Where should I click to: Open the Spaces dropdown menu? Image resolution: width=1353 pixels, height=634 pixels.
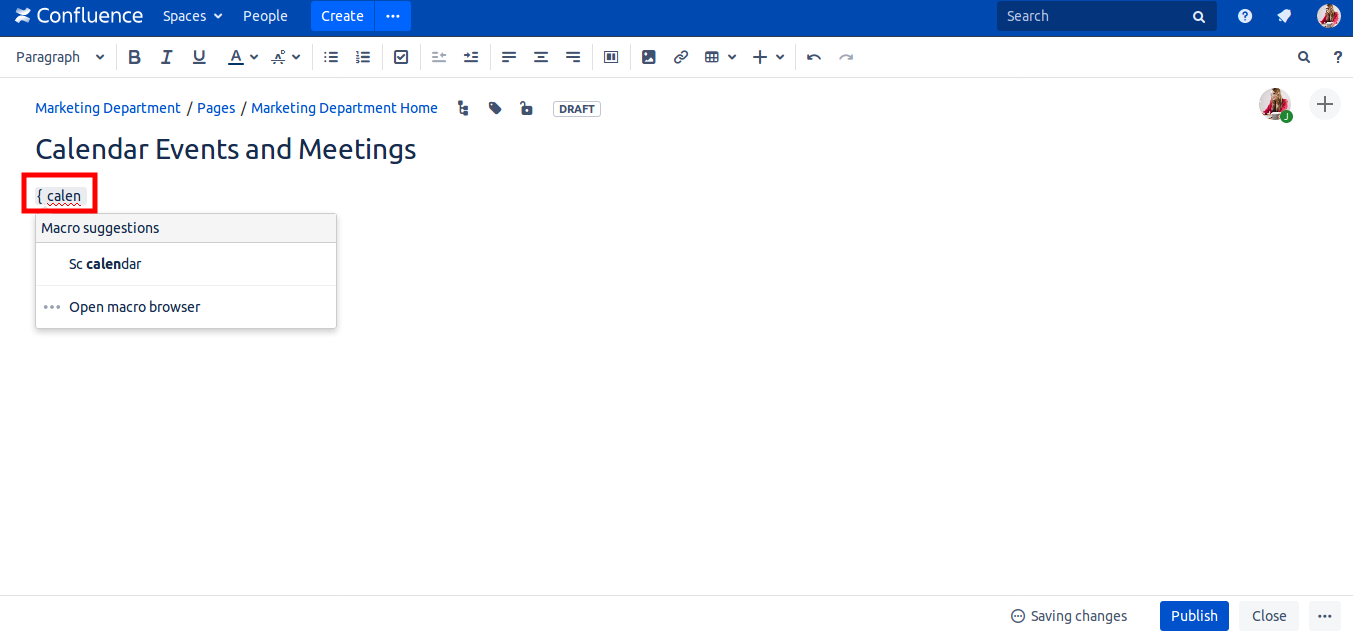pos(193,16)
